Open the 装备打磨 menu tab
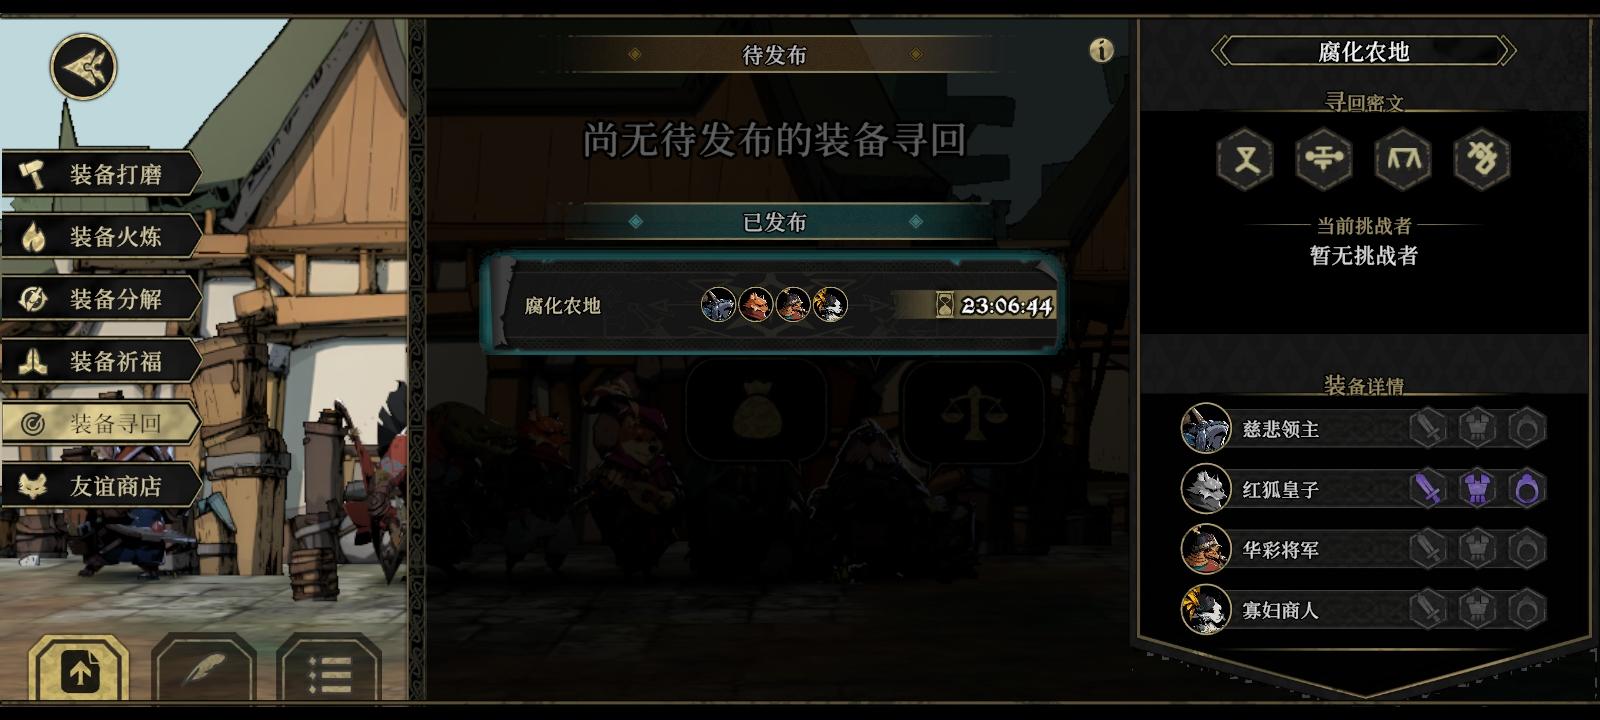 101,174
